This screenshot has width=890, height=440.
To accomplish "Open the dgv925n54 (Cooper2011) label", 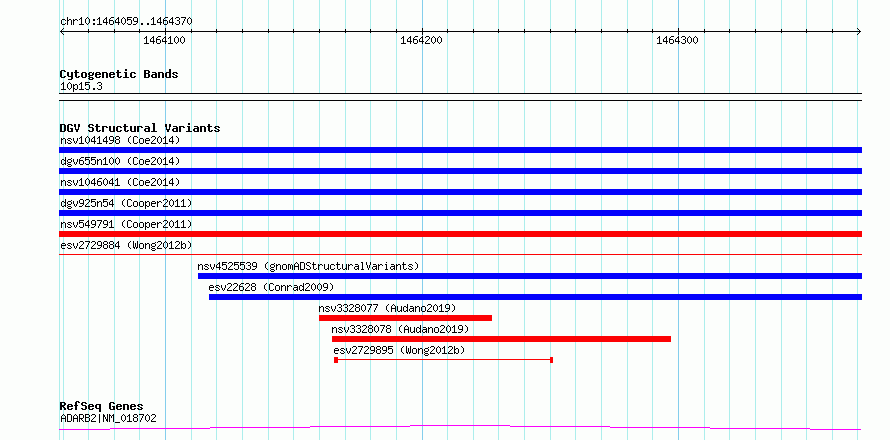I will pos(126,203).
